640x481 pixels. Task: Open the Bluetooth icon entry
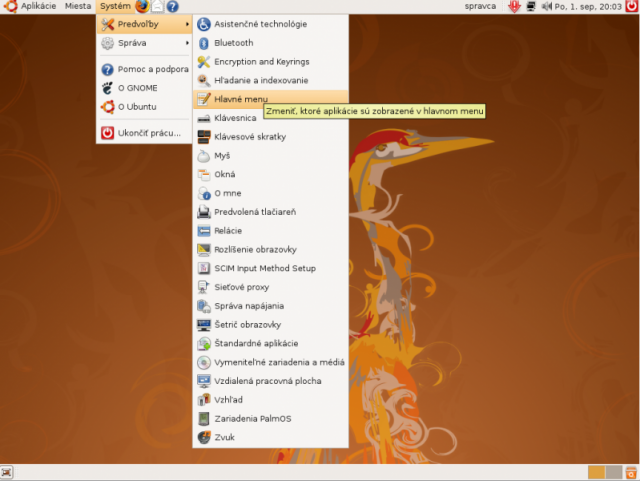204,43
